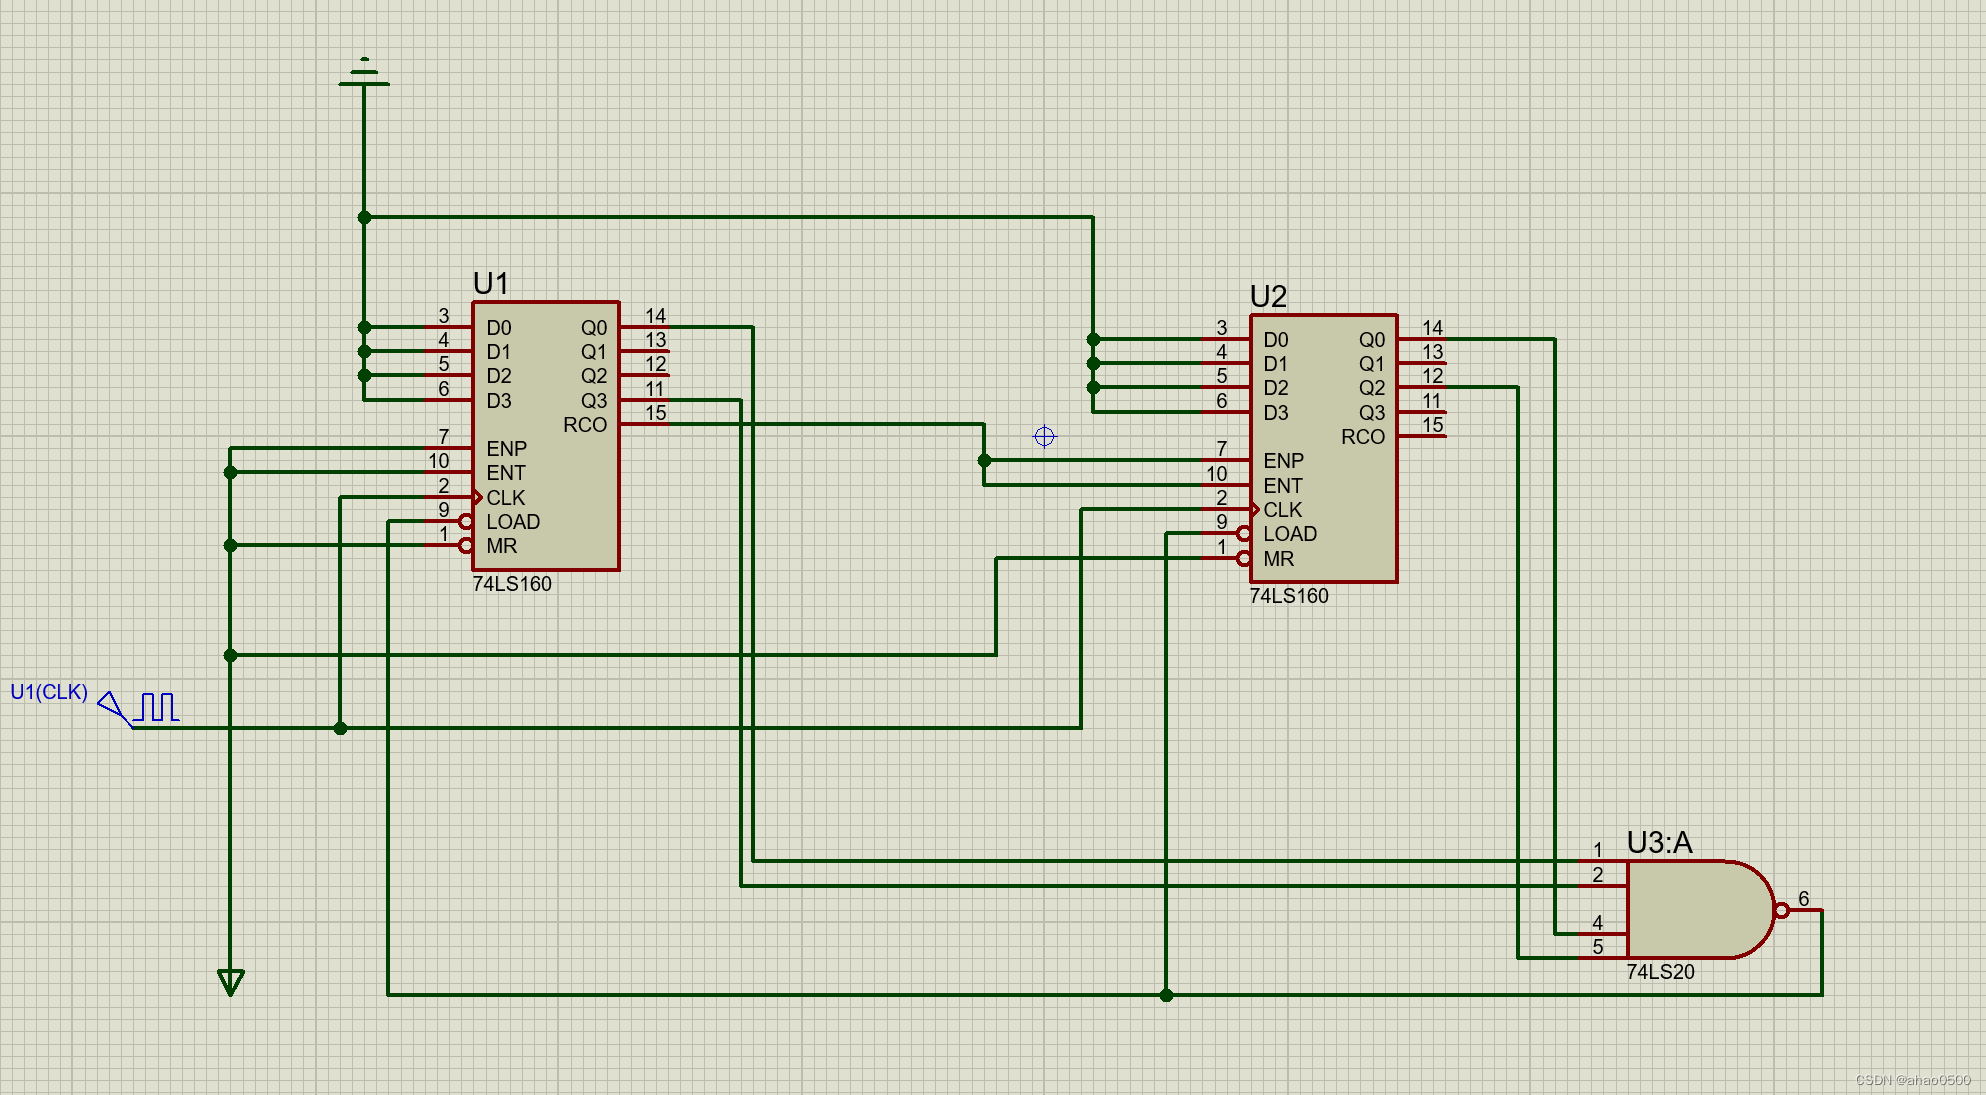Select the ground terminal arrow symbol
Viewport: 1986px width, 1095px height.
point(230,981)
